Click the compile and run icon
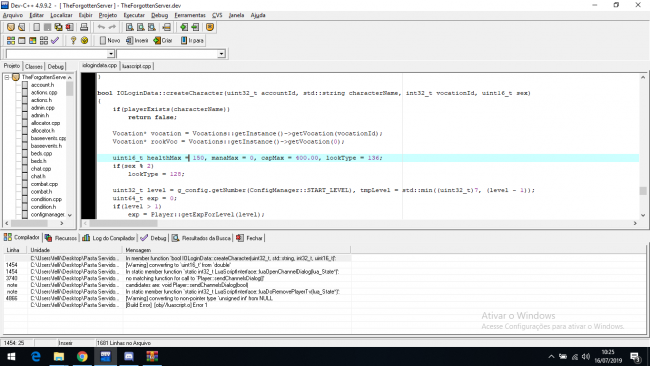Viewport: 650px width, 366px height. [x=32, y=40]
